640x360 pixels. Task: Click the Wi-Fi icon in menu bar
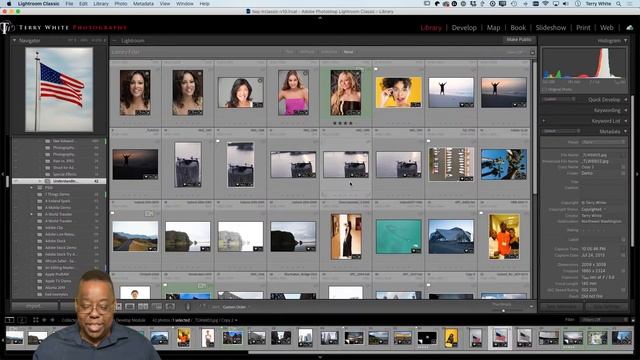point(546,4)
